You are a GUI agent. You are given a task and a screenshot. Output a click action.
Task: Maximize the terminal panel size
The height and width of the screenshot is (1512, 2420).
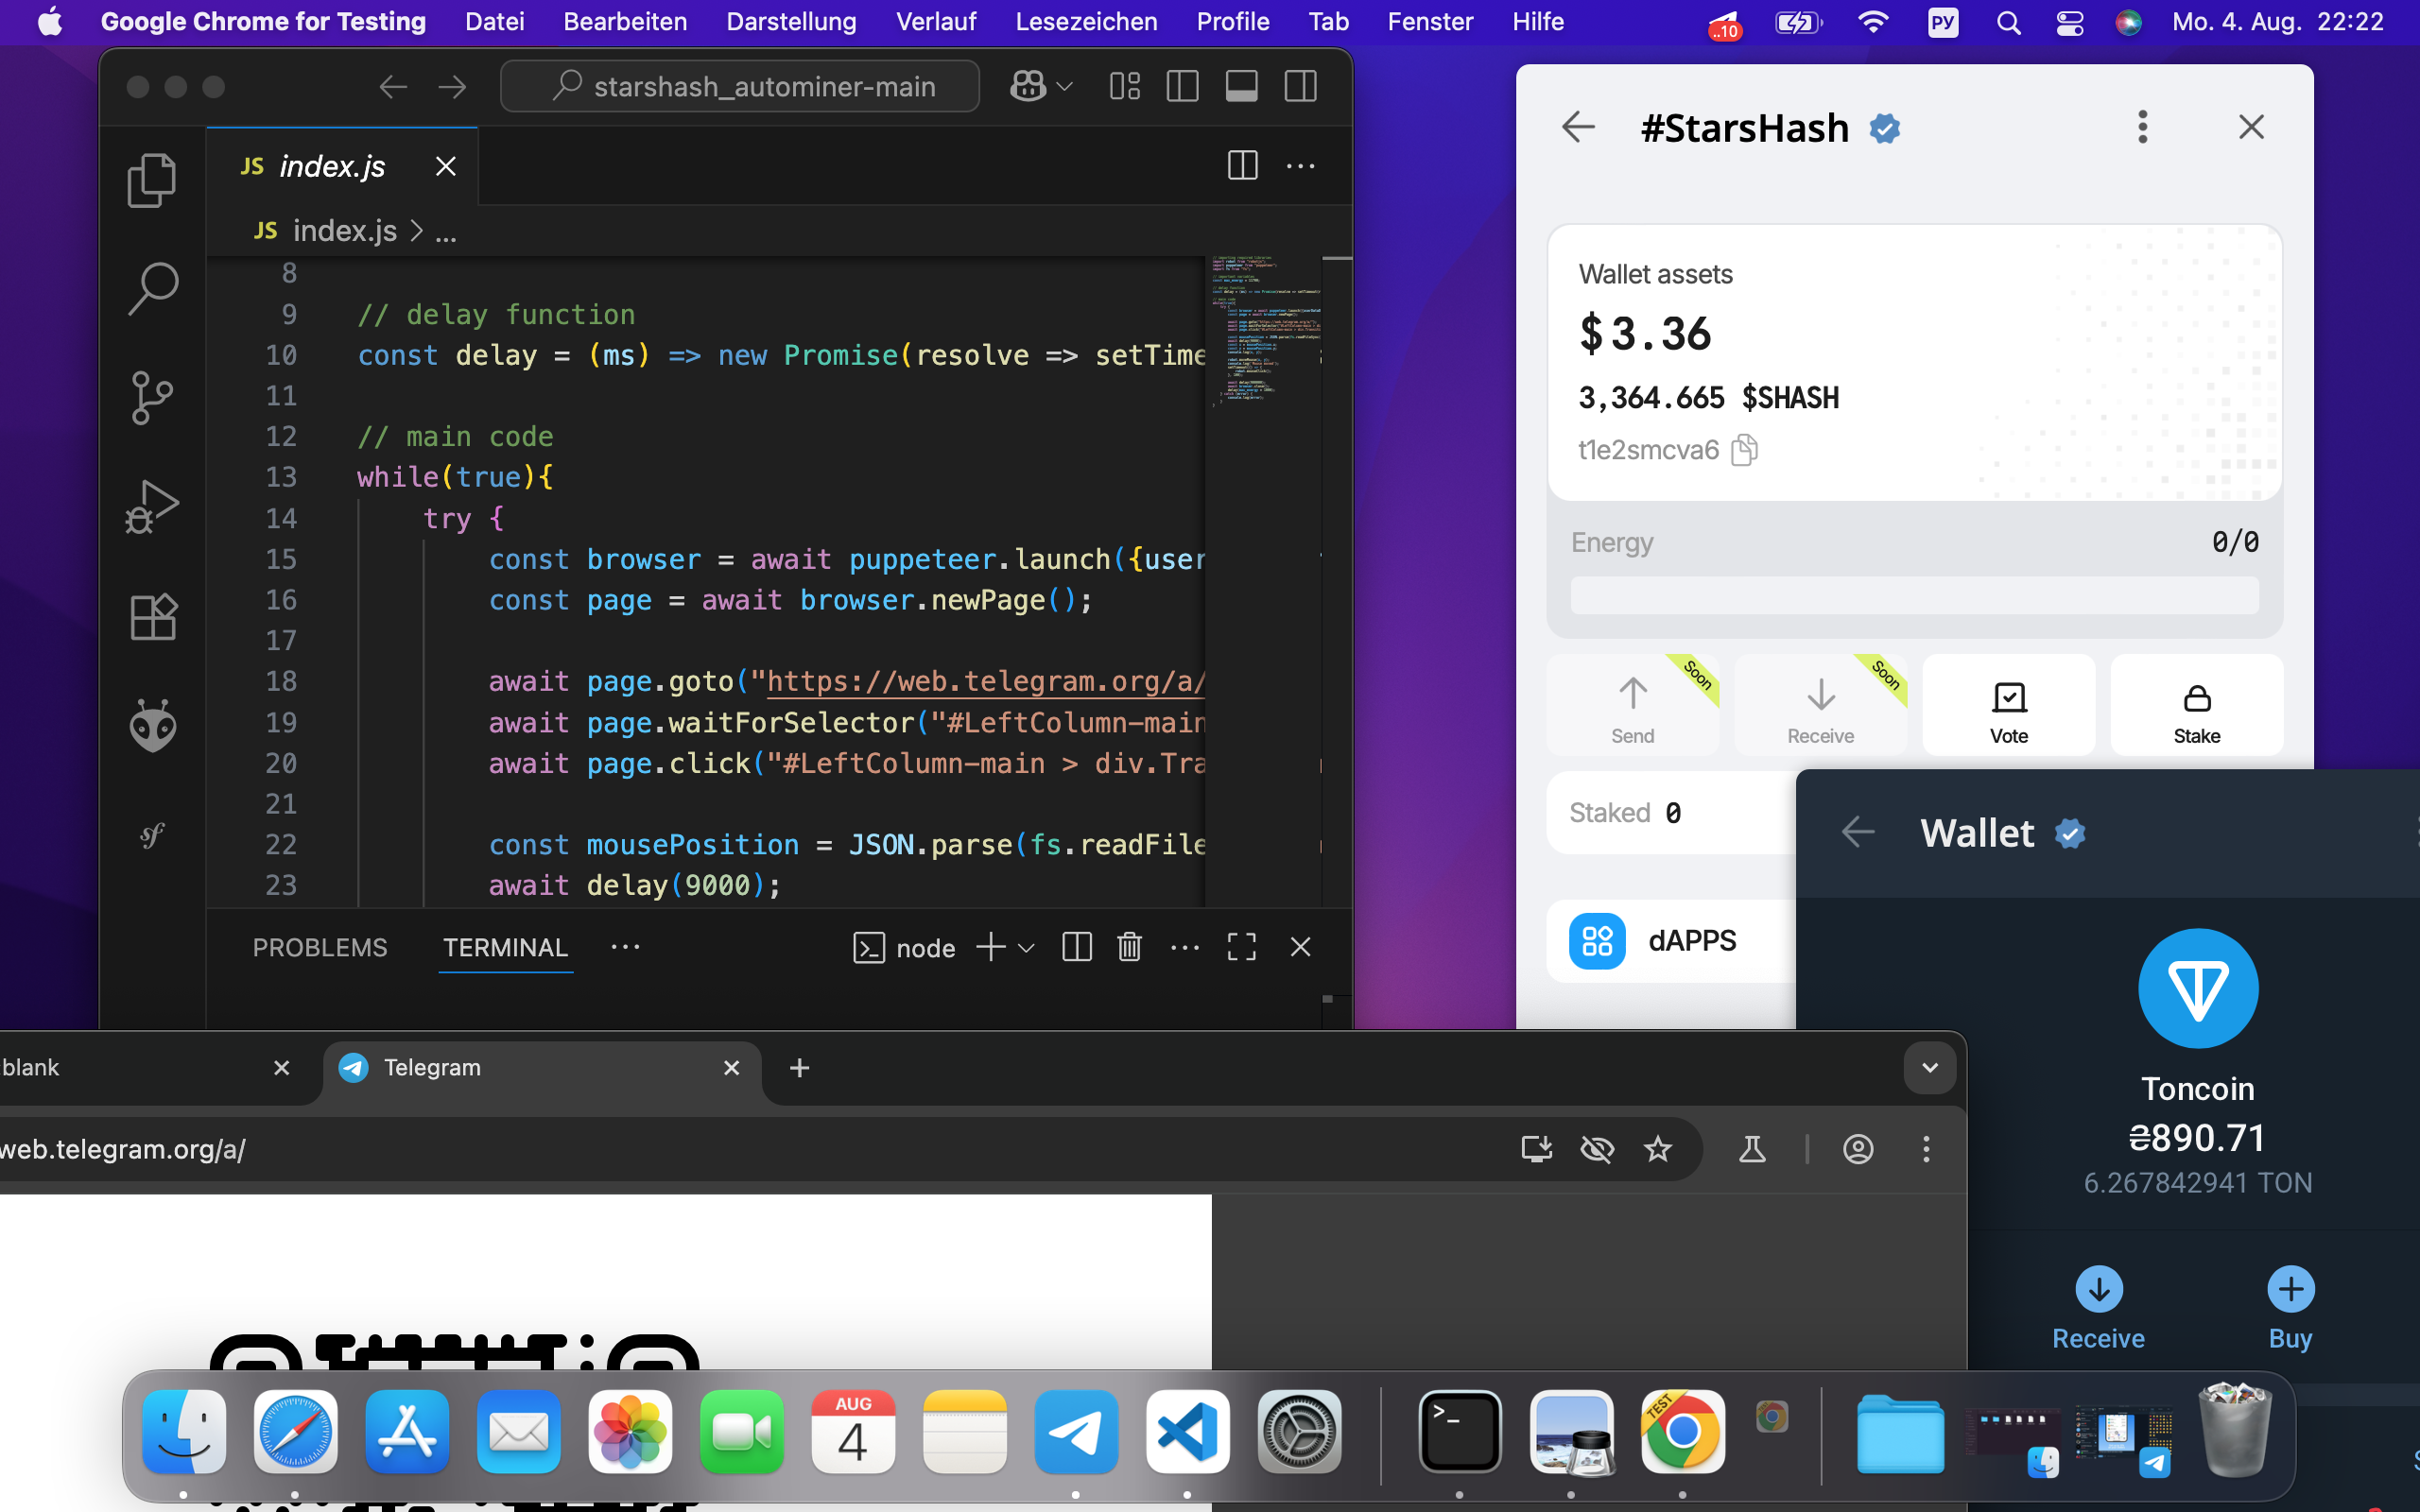(1242, 946)
